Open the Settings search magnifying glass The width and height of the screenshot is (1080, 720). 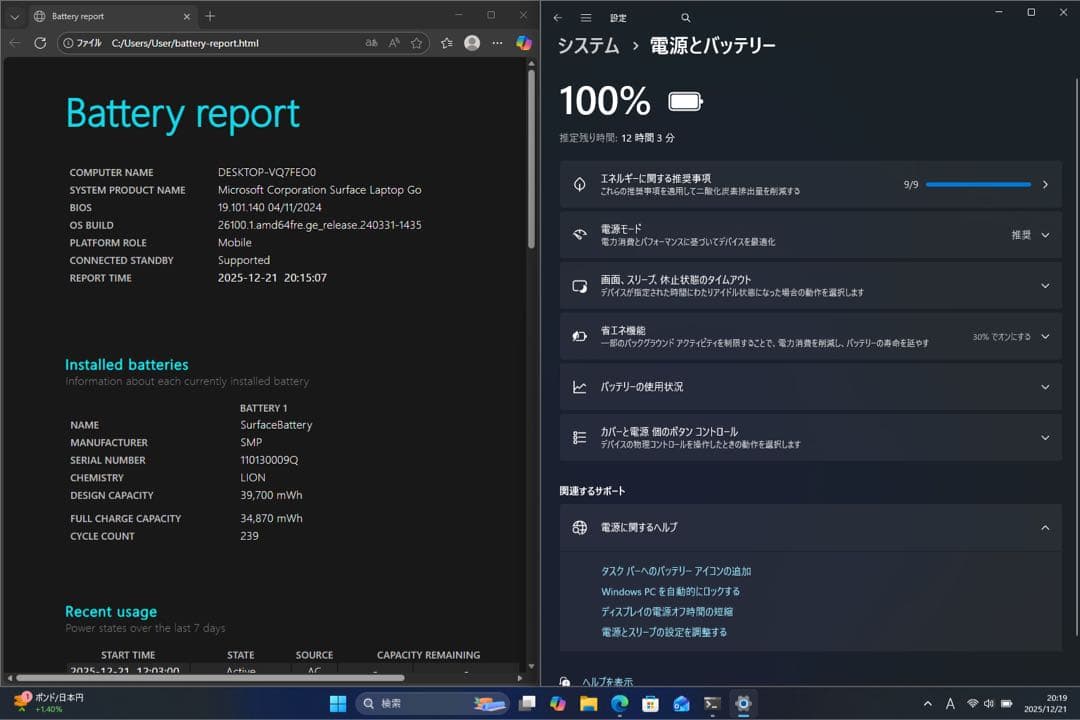tap(685, 17)
